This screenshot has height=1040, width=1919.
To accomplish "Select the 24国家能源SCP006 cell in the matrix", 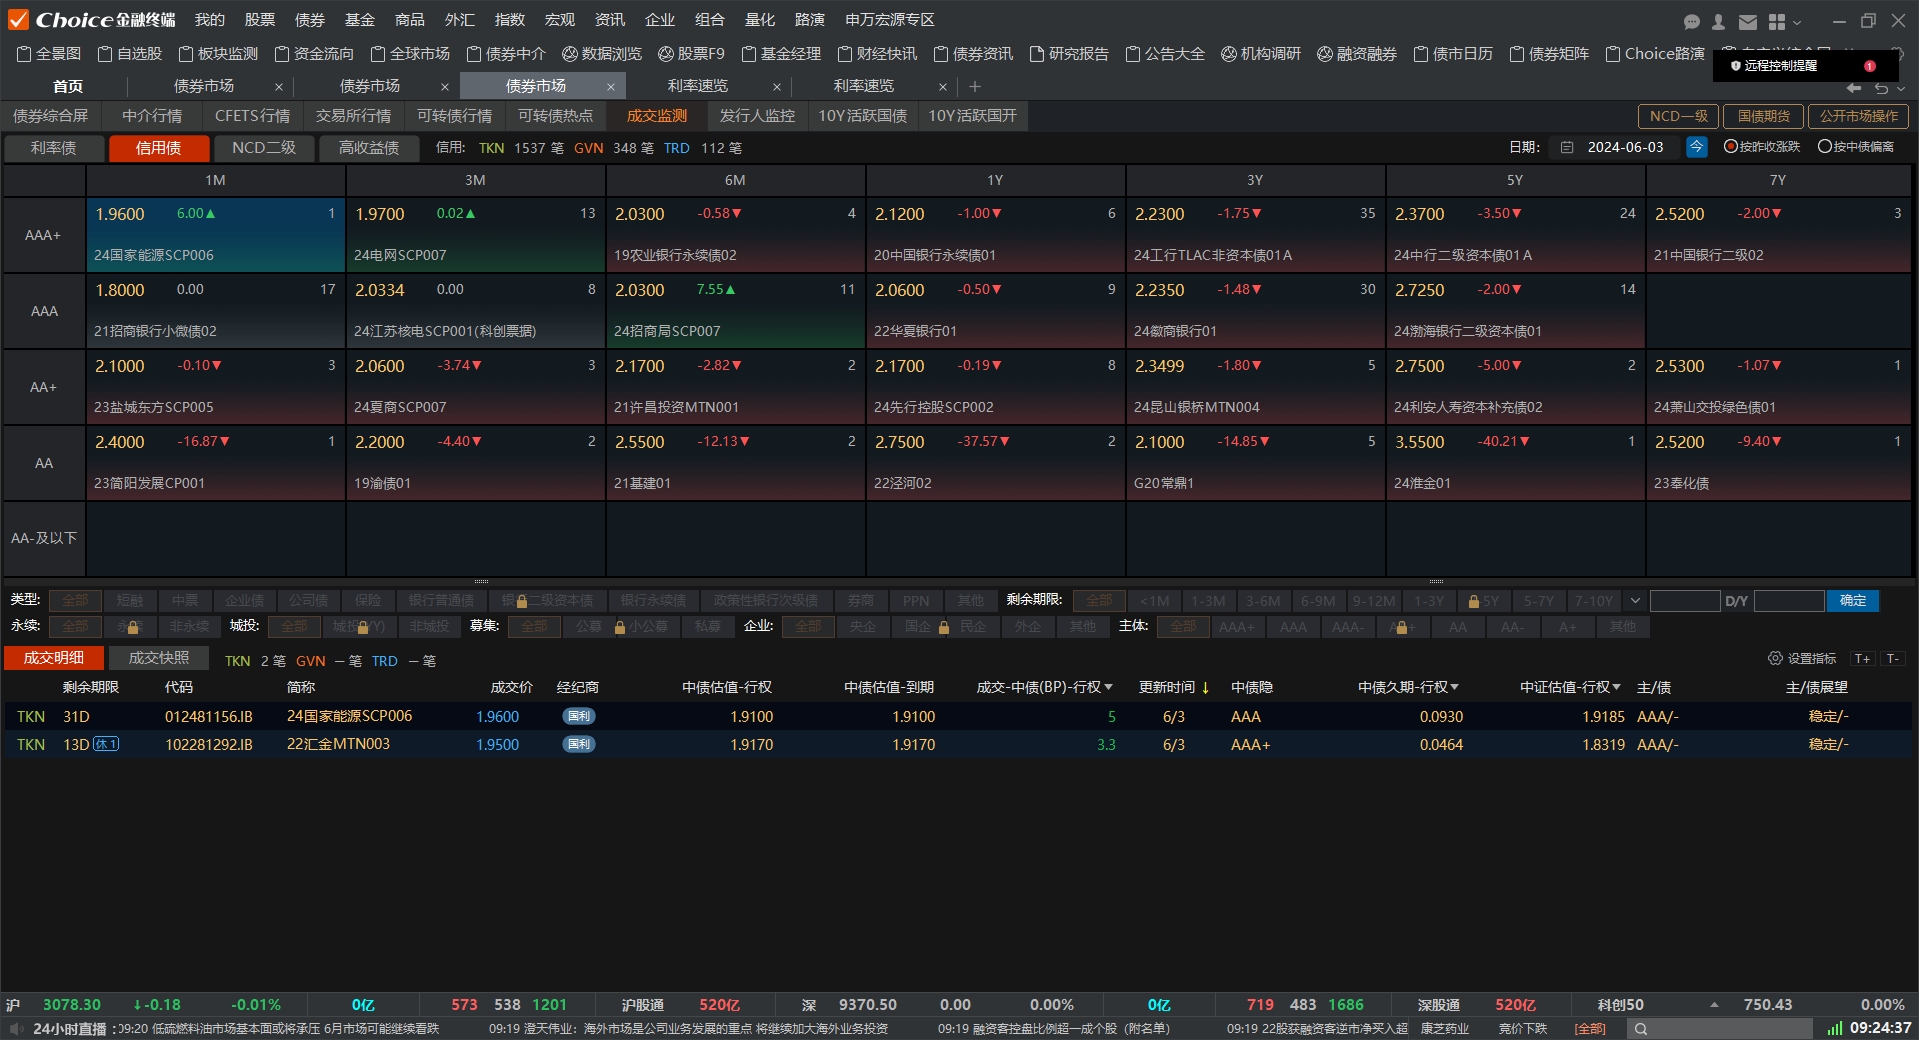I will pos(216,235).
